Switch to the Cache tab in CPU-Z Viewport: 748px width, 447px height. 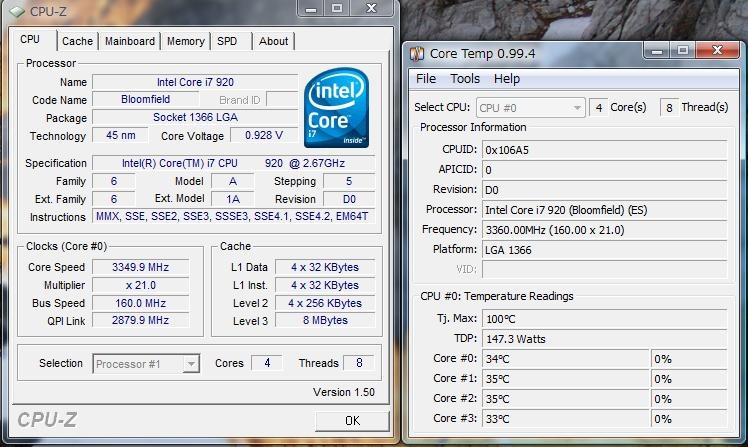pyautogui.click(x=77, y=41)
